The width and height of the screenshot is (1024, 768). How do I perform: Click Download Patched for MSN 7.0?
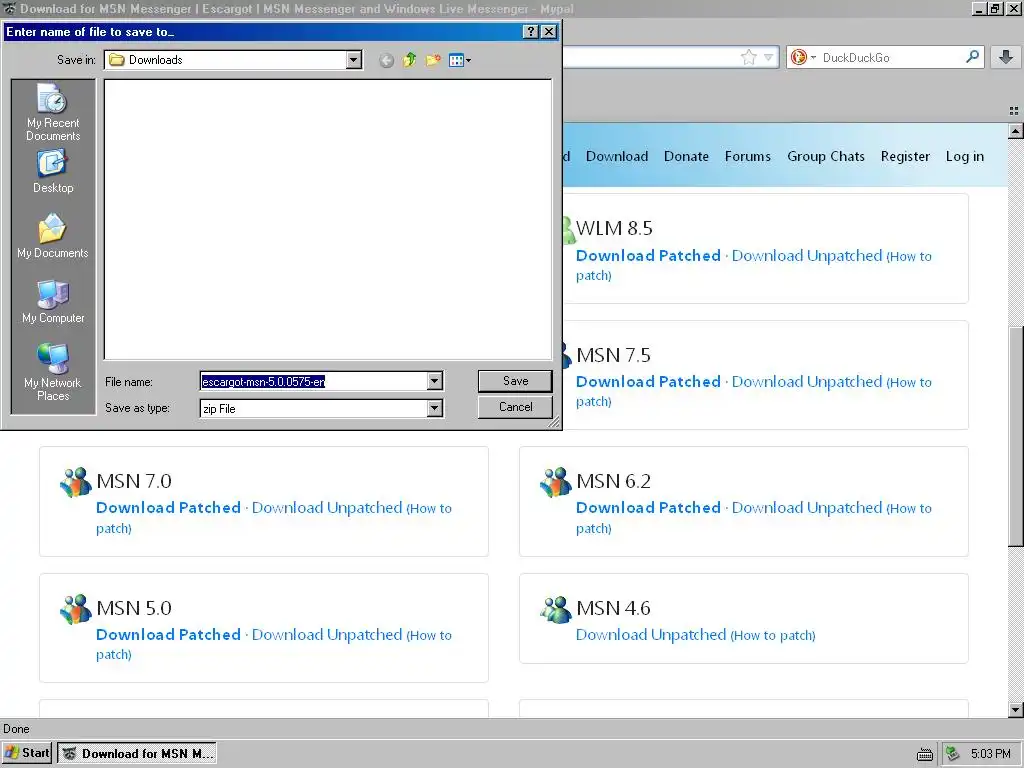click(168, 507)
